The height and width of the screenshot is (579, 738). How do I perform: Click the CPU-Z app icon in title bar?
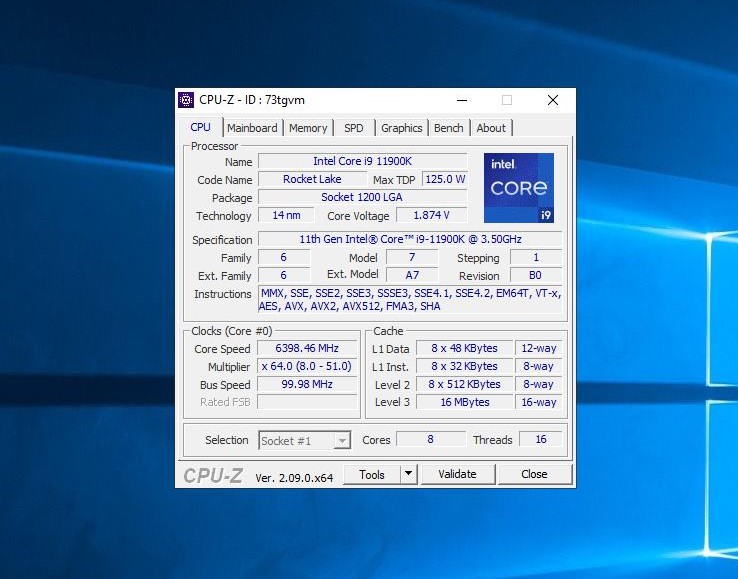(x=186, y=100)
